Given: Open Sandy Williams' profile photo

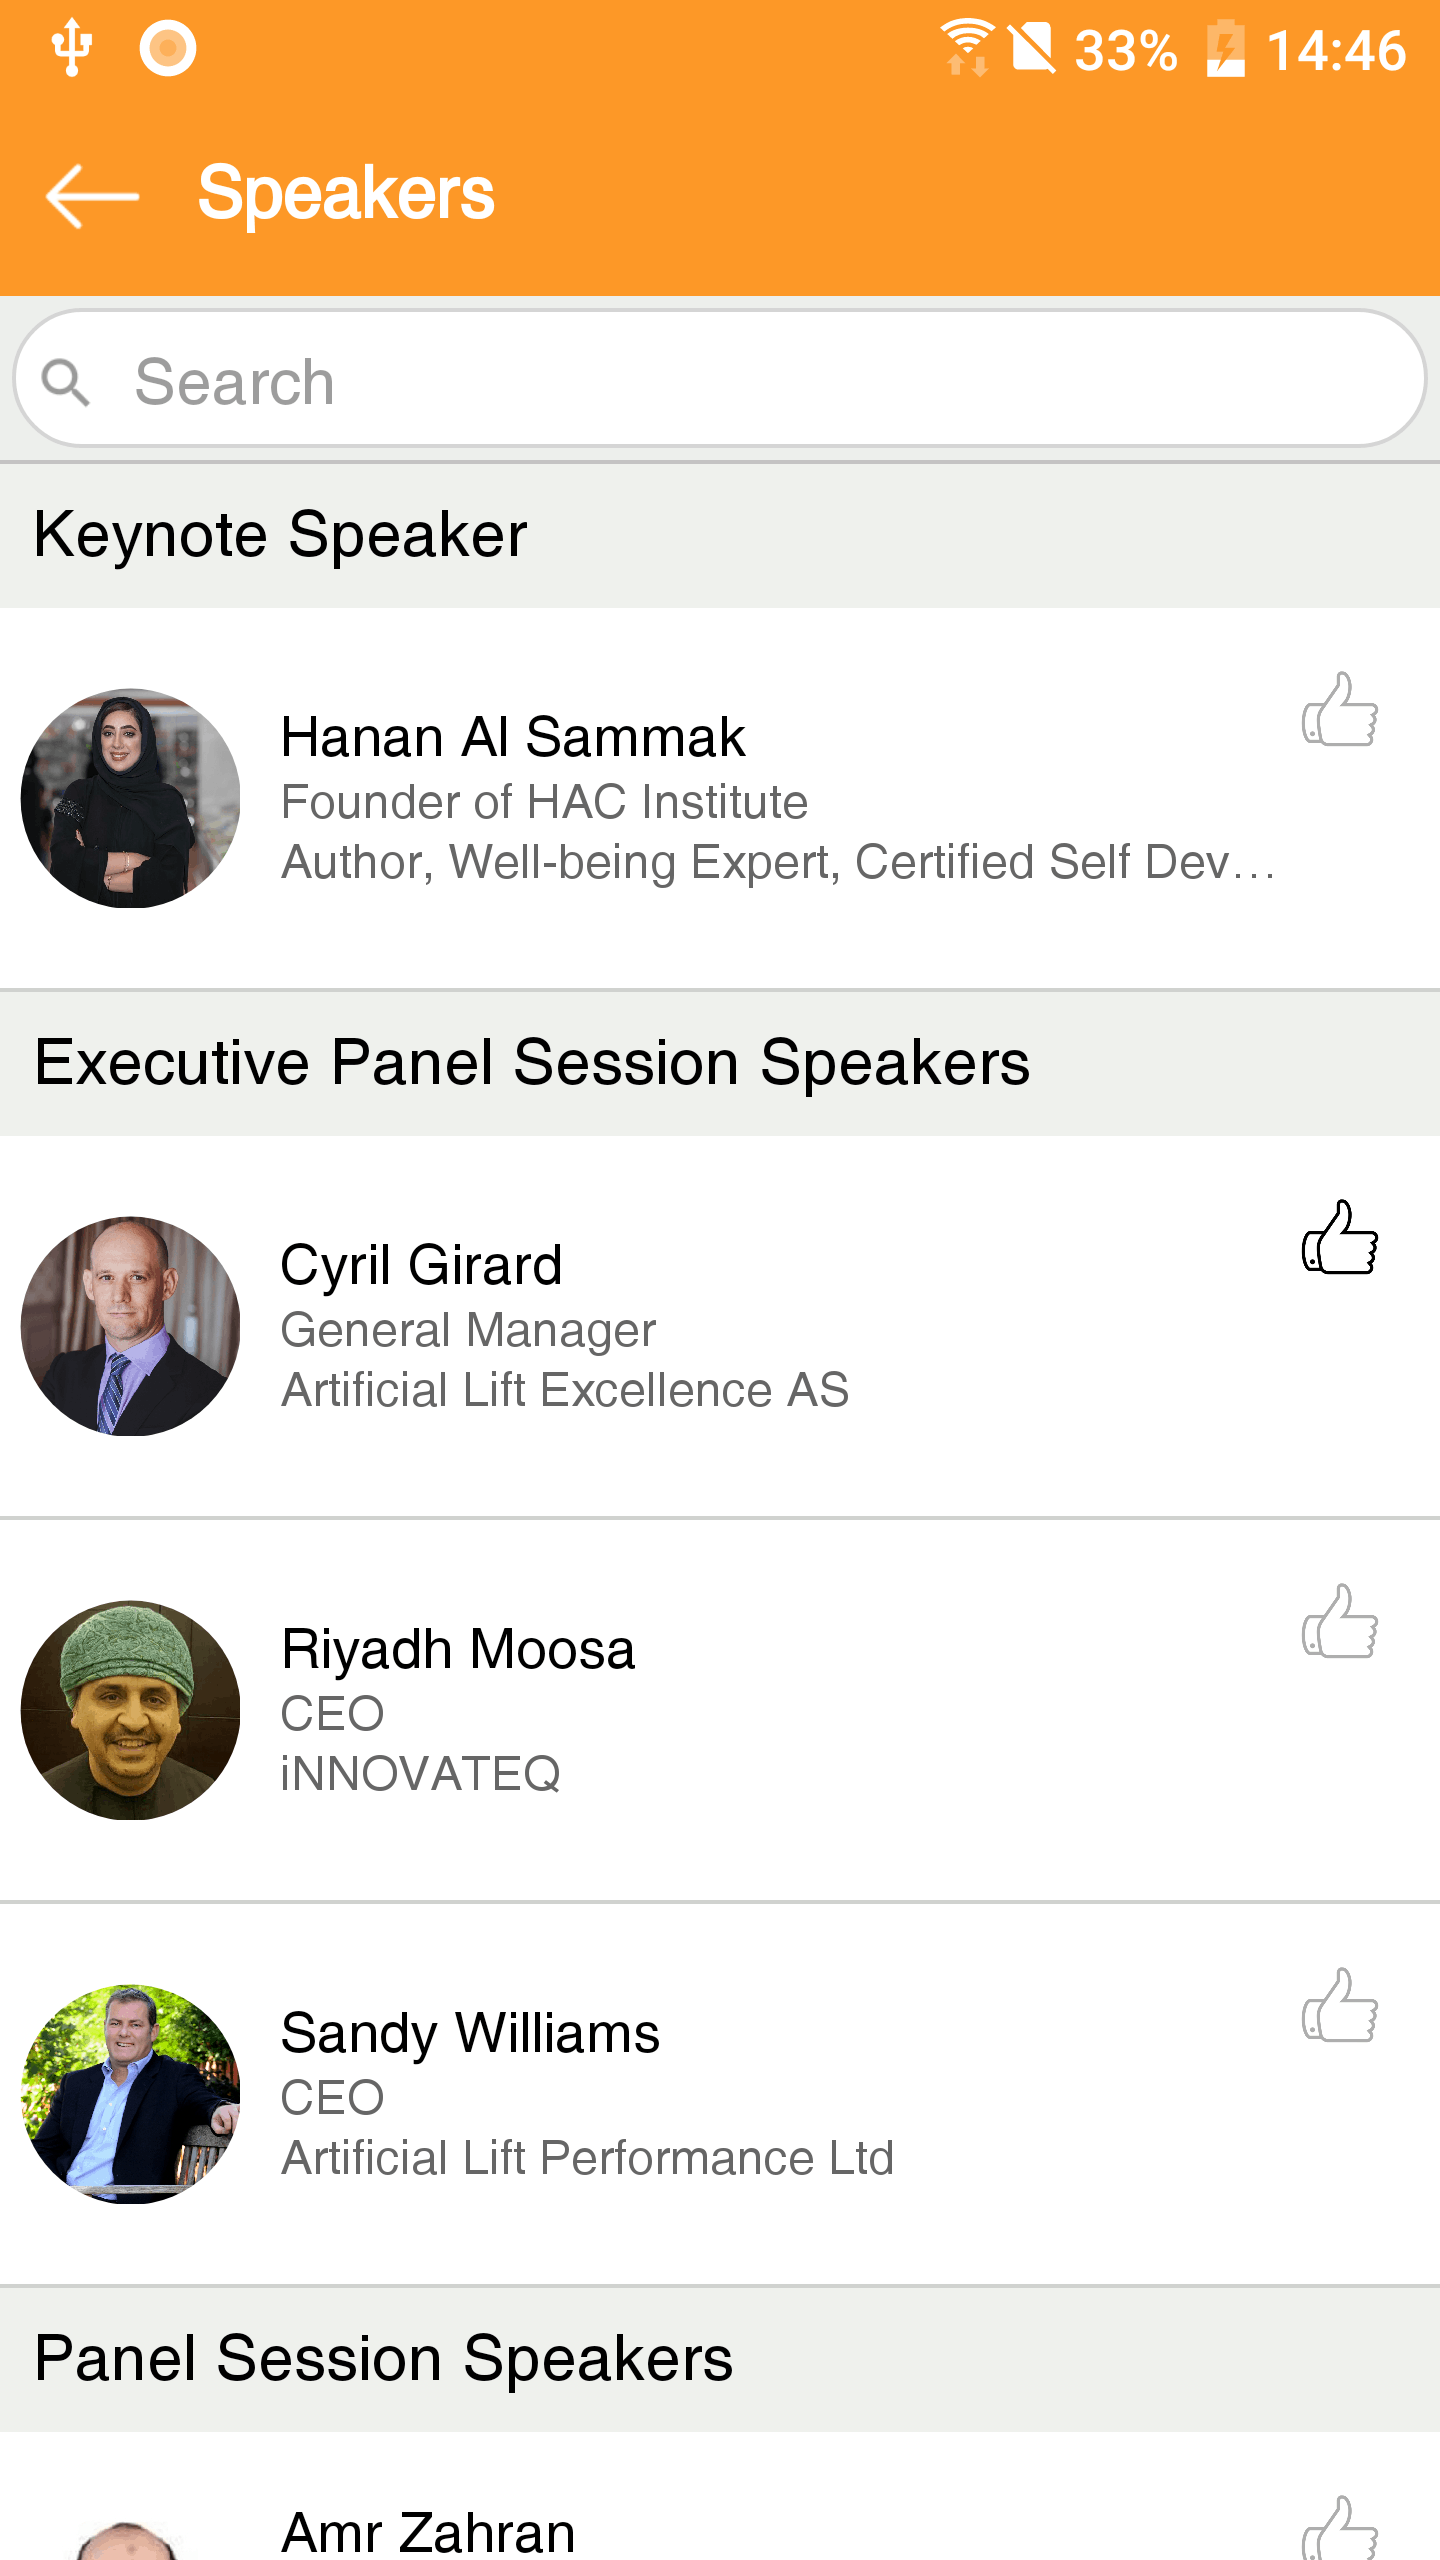Looking at the screenshot, I should [130, 2094].
